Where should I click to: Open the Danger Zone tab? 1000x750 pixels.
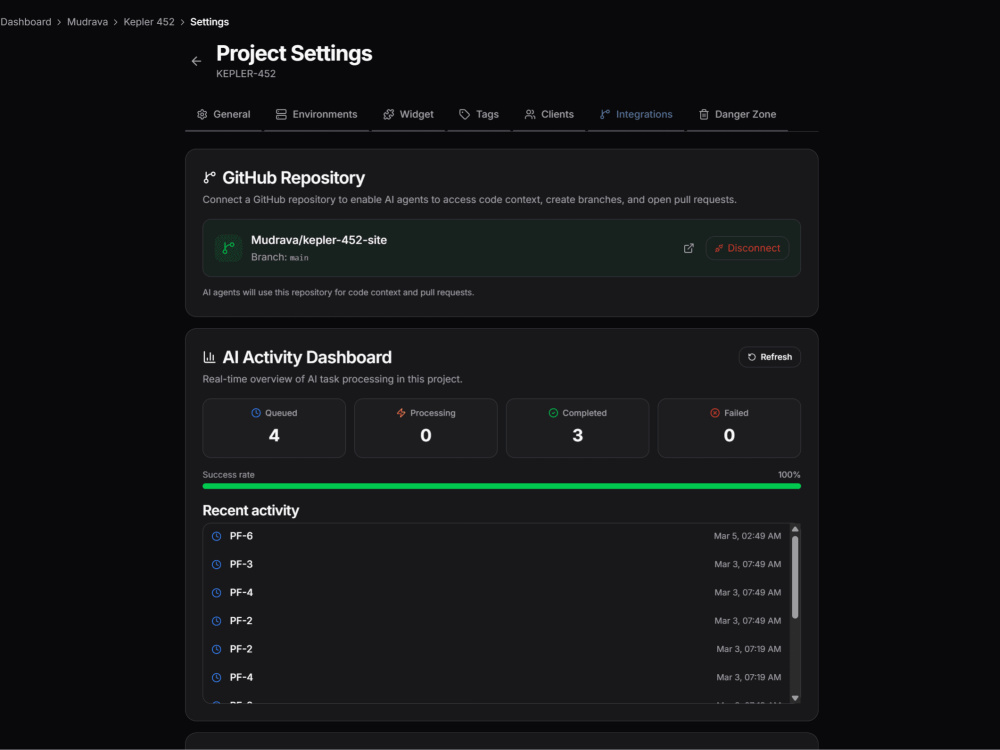(x=737, y=115)
